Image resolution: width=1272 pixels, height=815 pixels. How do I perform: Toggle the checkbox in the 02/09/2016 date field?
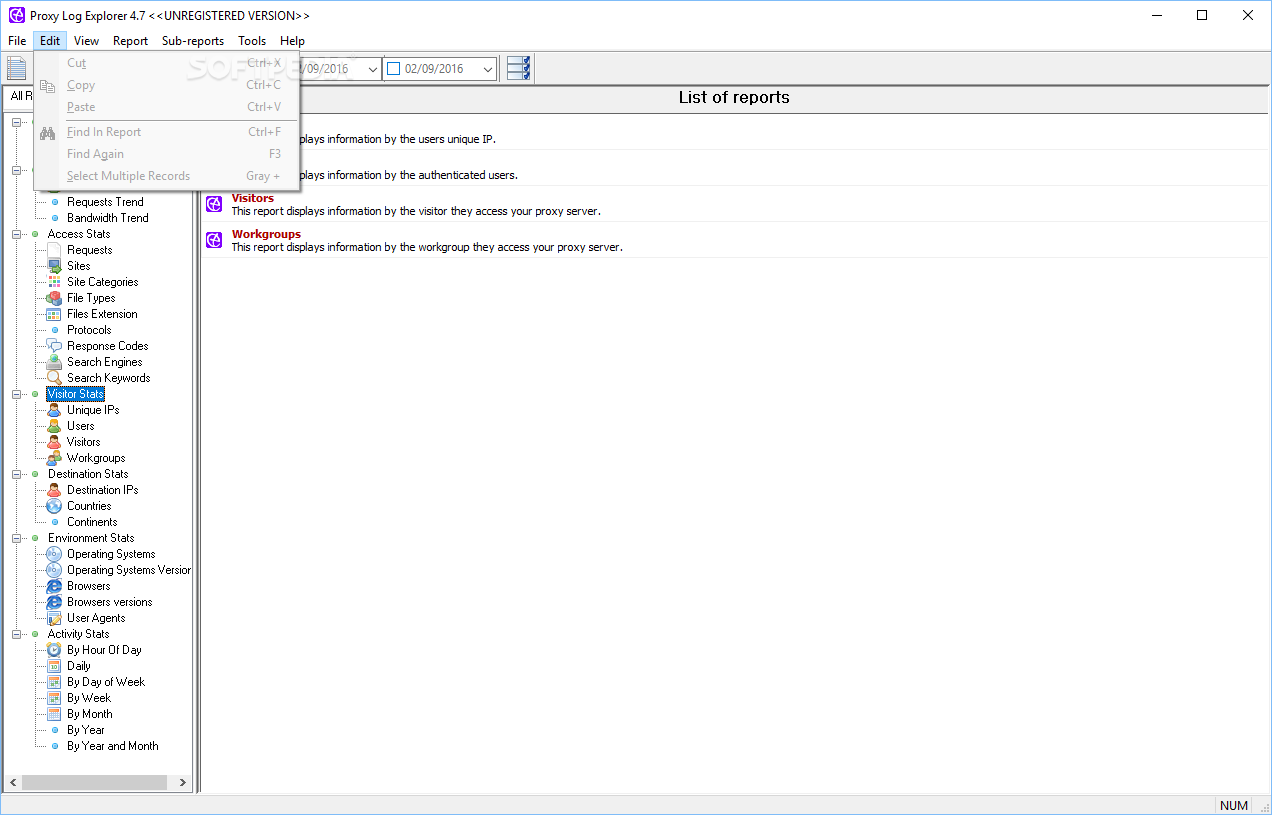point(393,69)
